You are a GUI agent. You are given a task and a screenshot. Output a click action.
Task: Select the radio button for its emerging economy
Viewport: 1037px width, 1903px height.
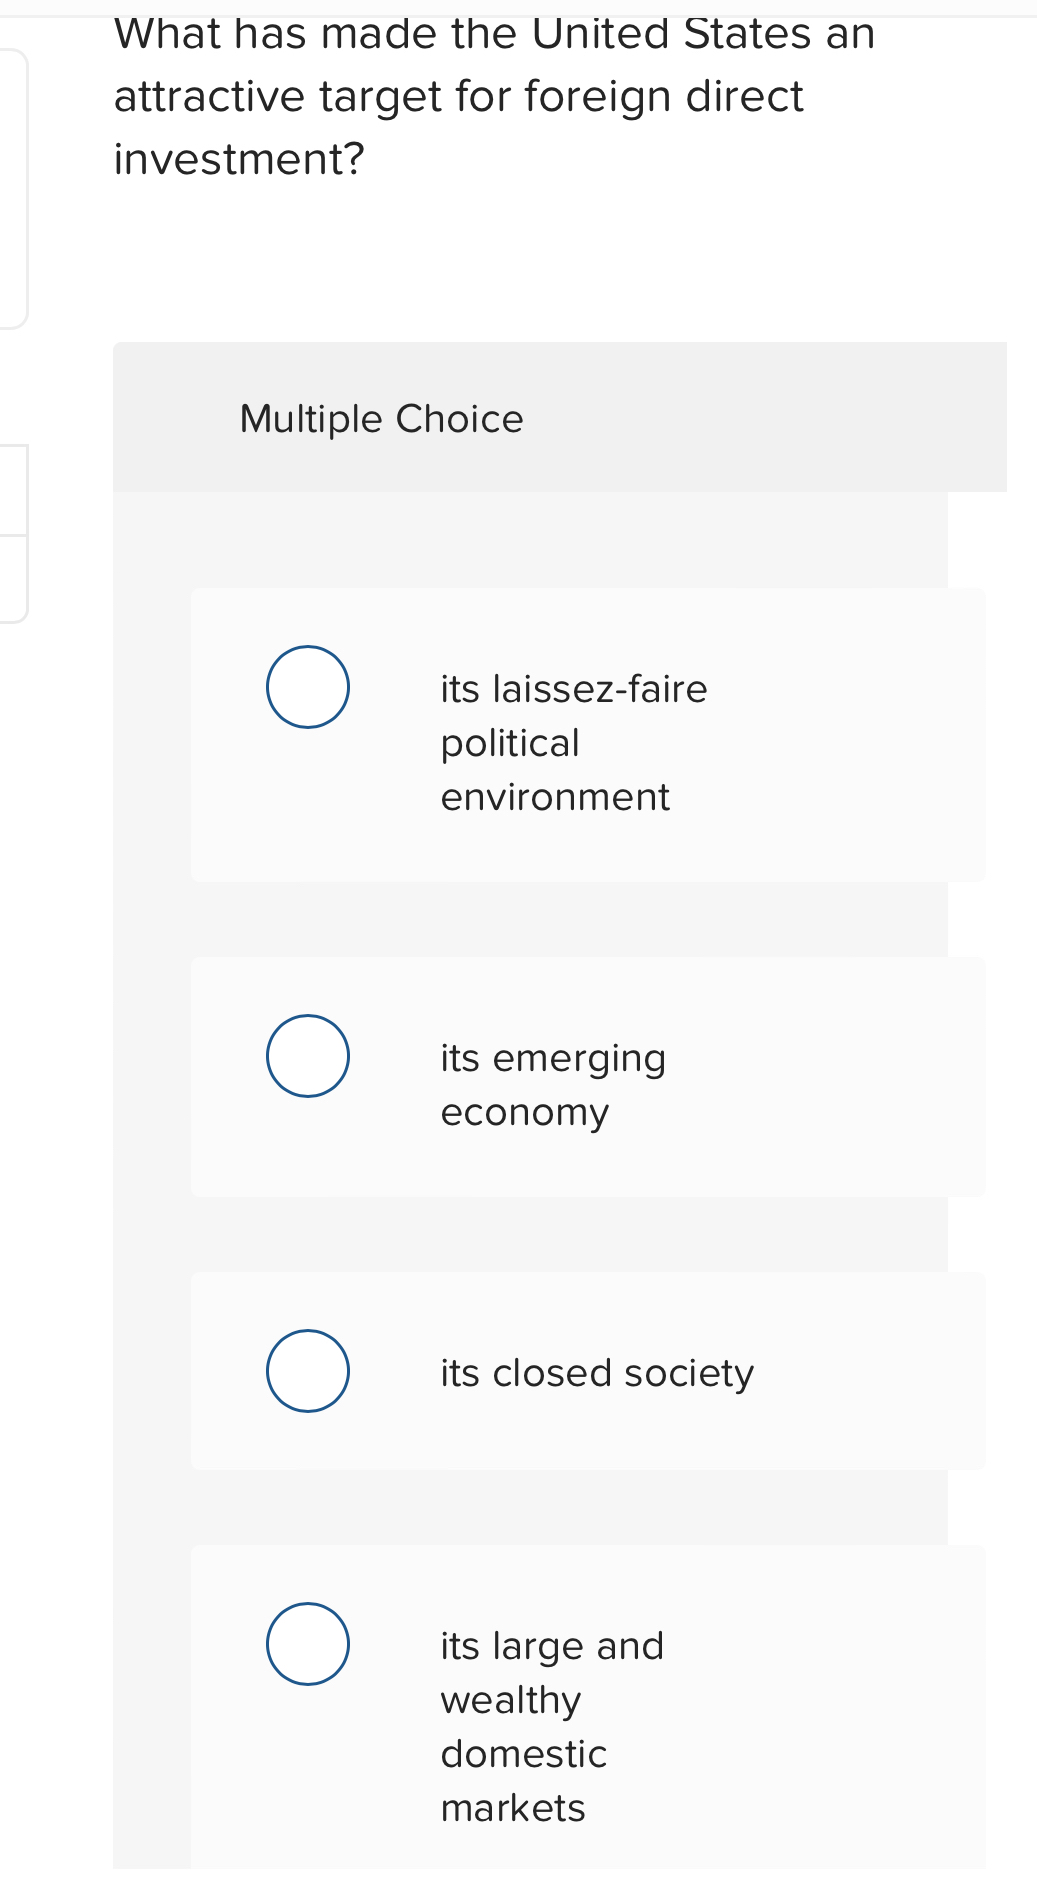click(307, 1056)
